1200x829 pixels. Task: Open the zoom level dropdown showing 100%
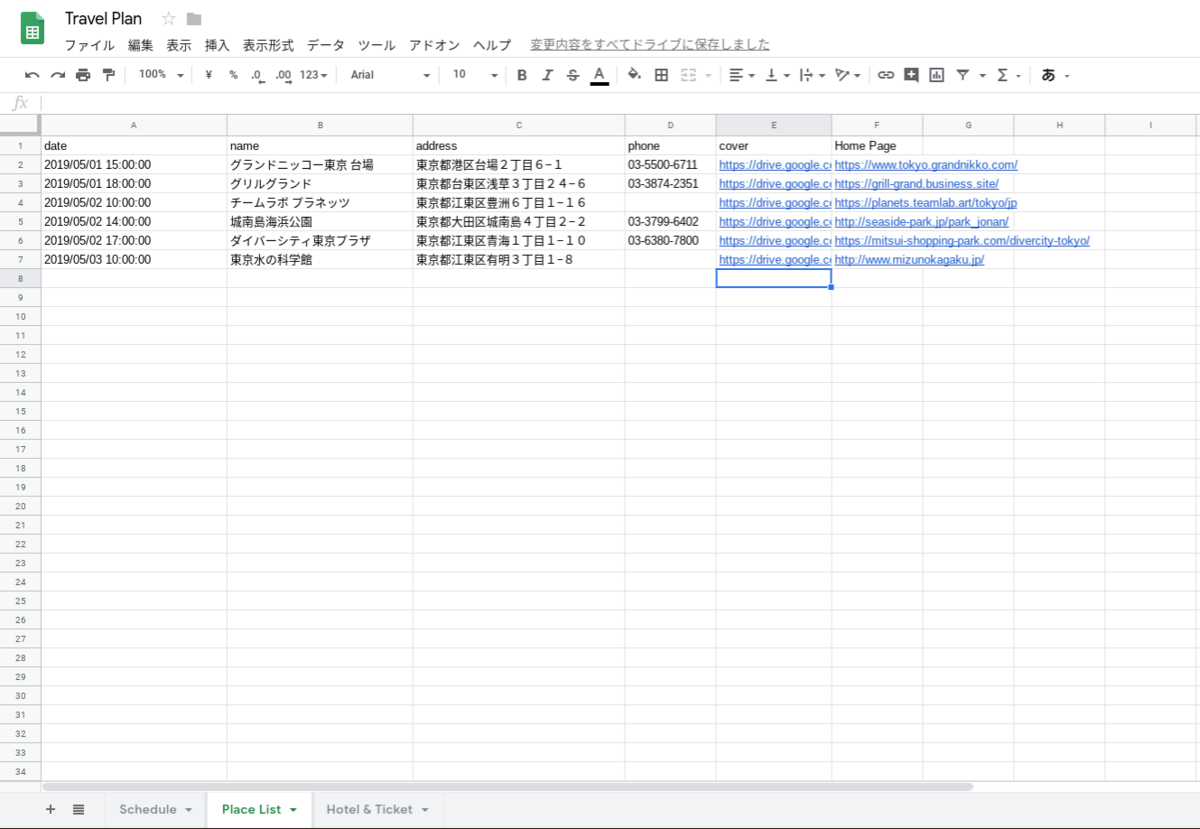[159, 75]
